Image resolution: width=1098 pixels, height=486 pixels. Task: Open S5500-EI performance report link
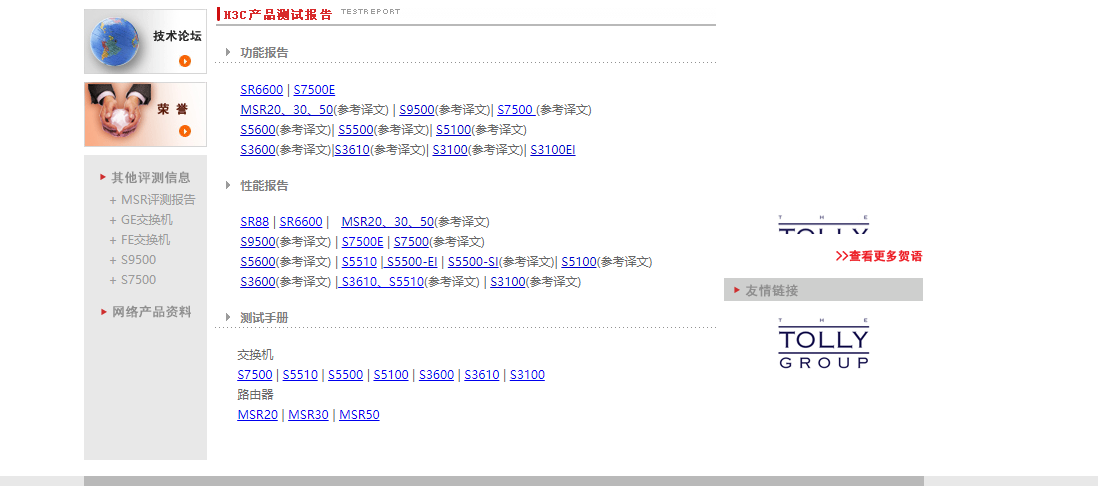click(410, 262)
